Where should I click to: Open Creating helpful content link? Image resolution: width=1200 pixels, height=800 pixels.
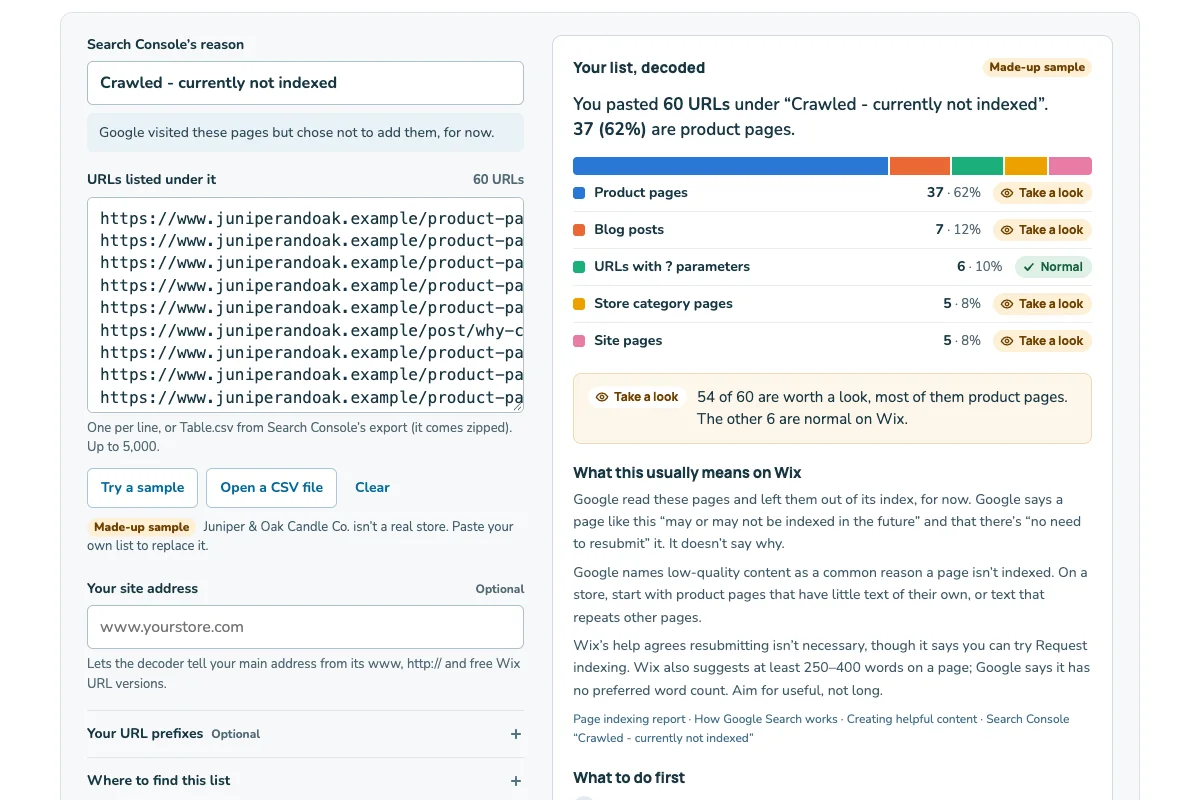pyautogui.click(x=912, y=719)
